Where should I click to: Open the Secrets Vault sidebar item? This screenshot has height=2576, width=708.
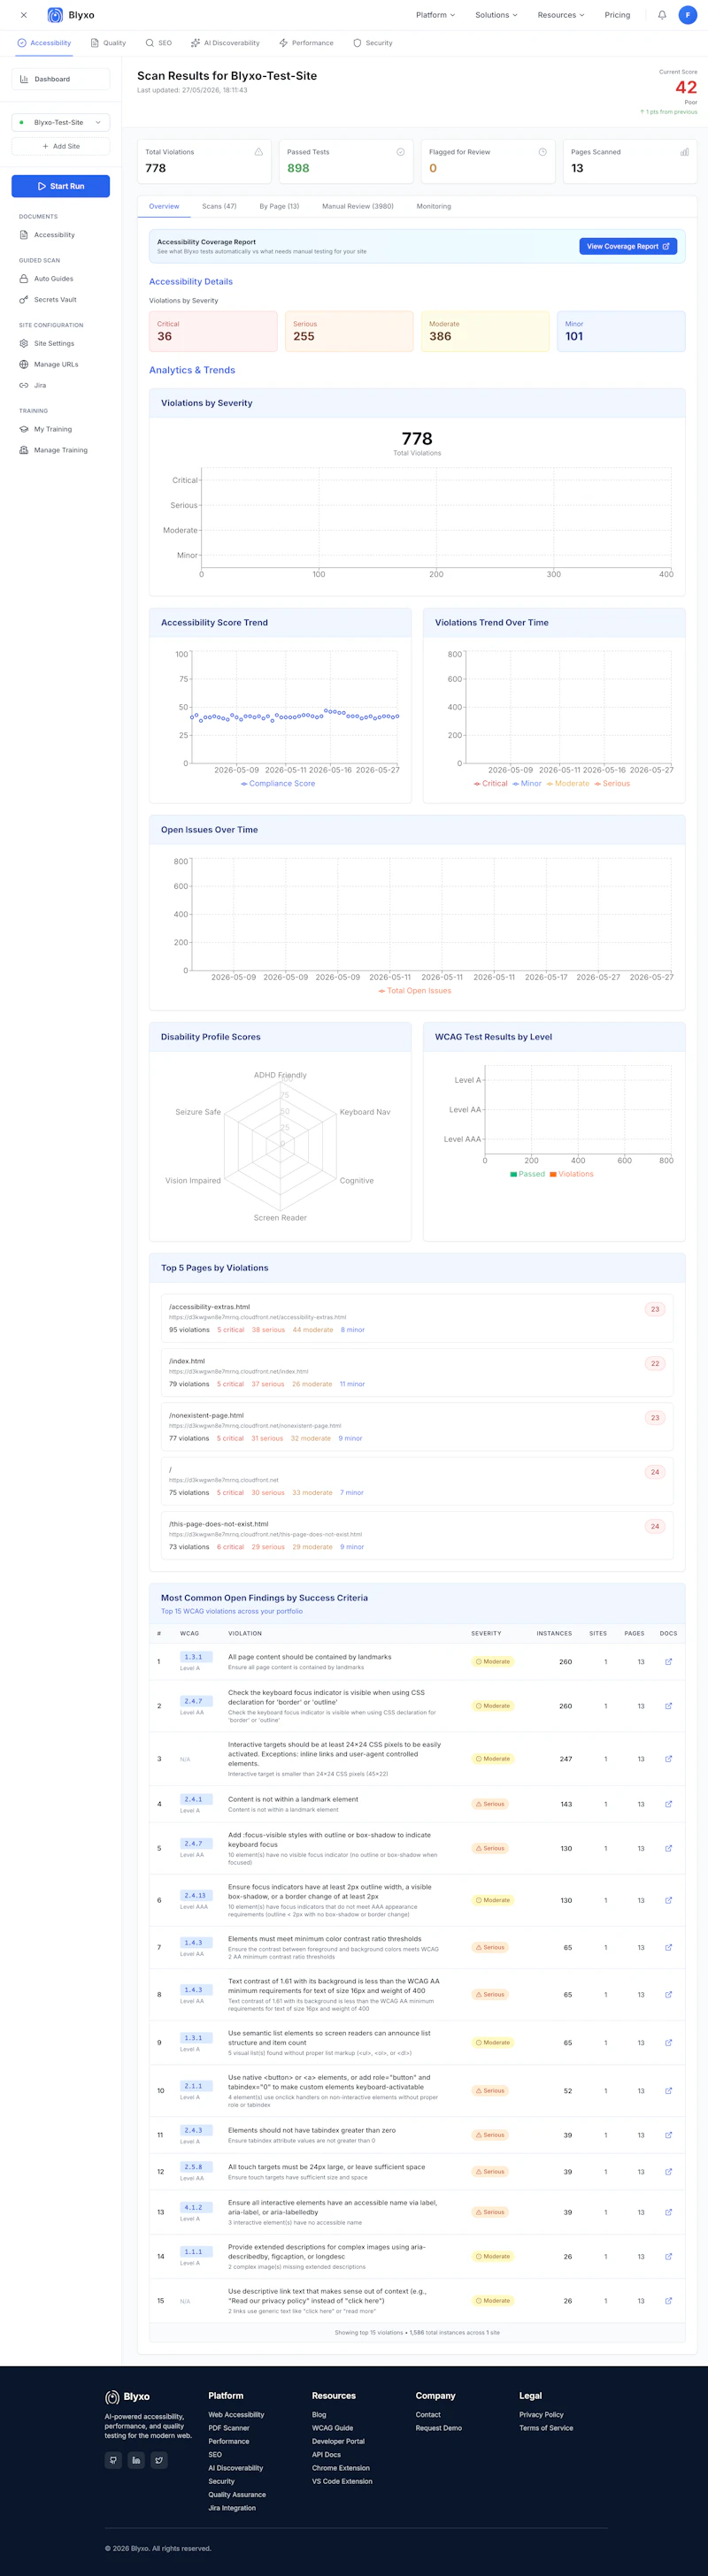61,300
